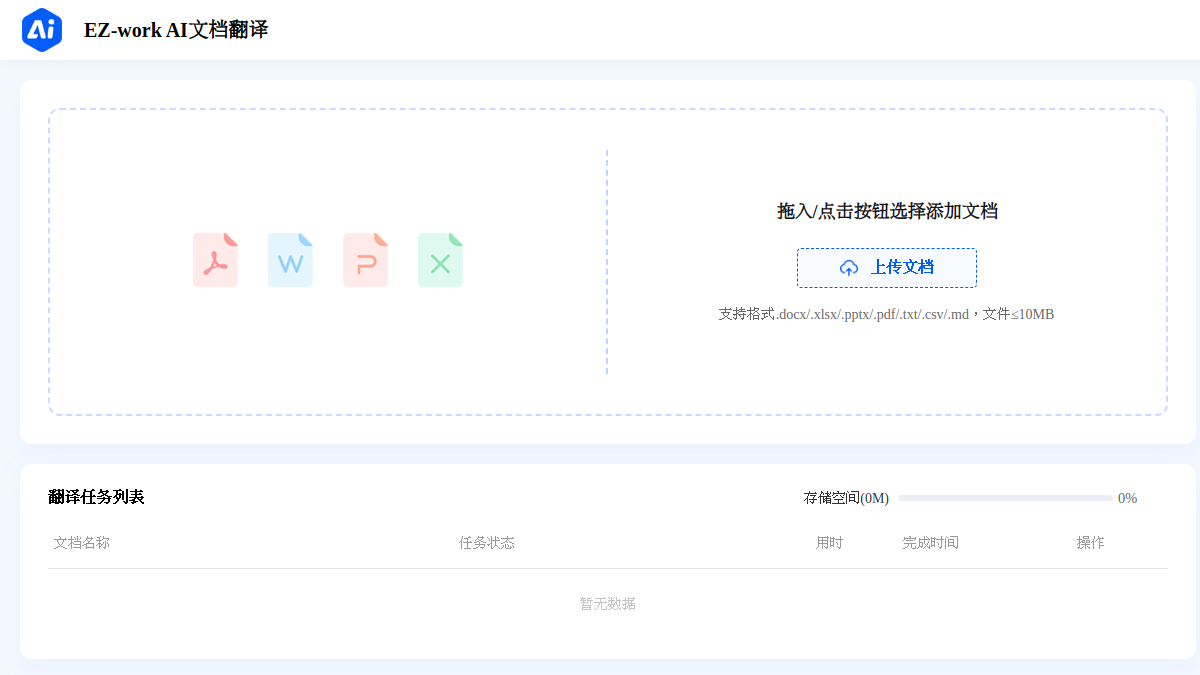The image size is (1200, 675).
Task: Click the supported formats hint text
Action: 886,314
